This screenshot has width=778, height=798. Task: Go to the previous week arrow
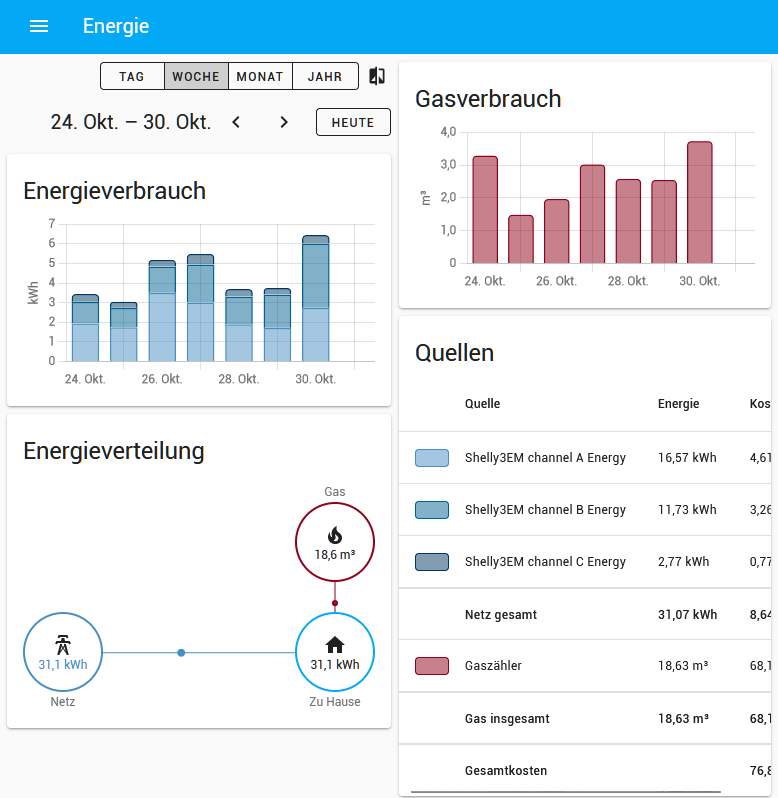point(236,122)
